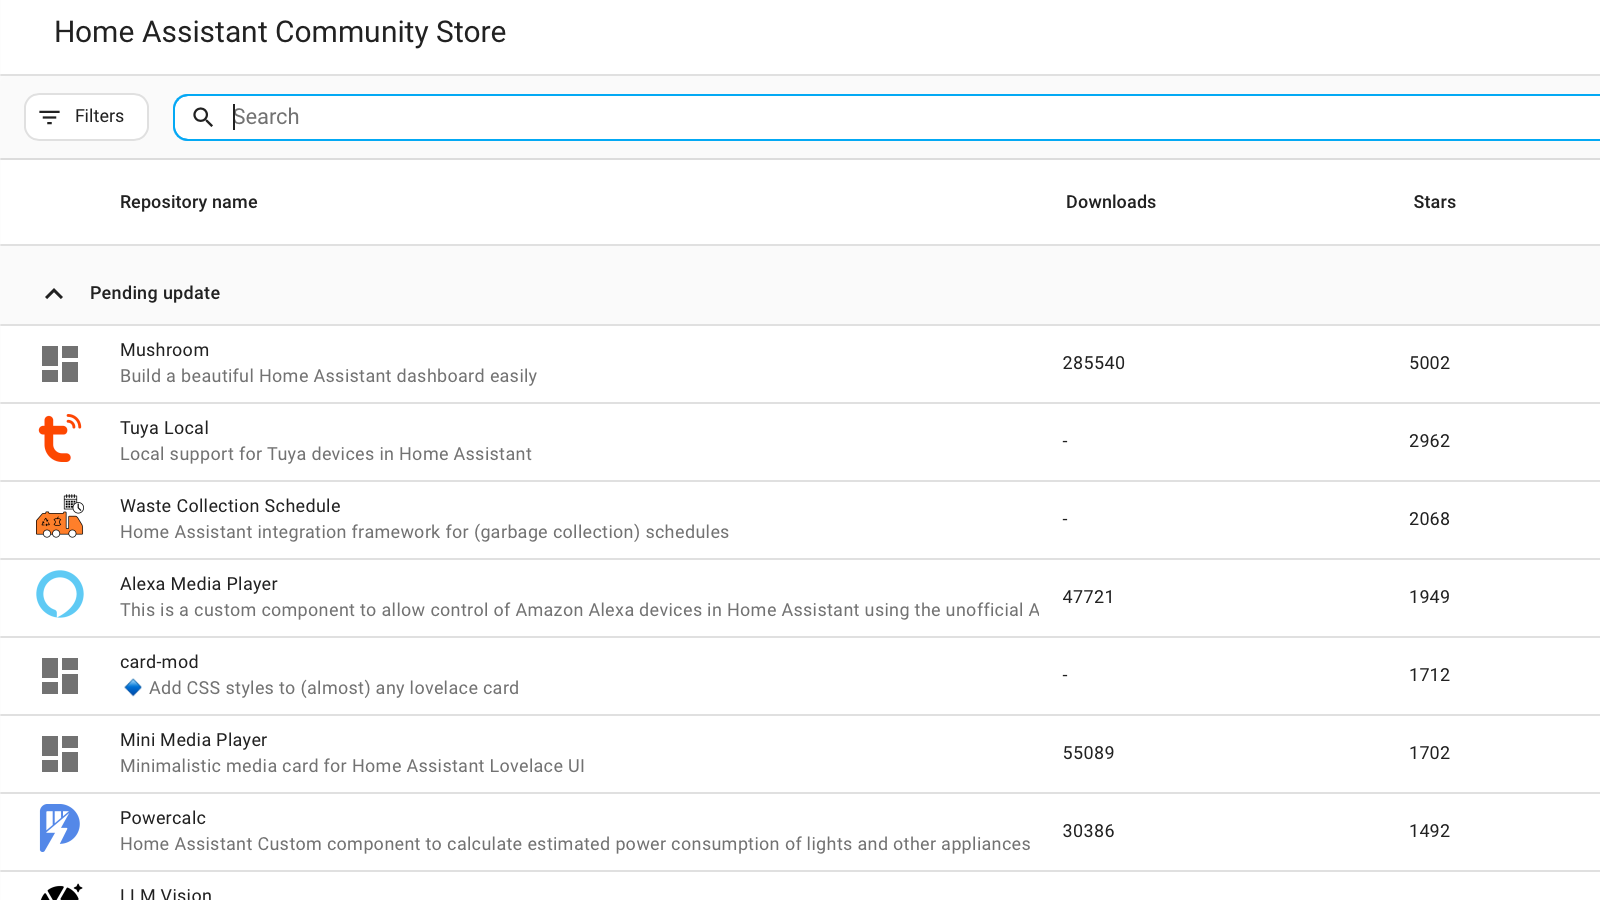The height and width of the screenshot is (900, 1600).
Task: Sort by Downloads column header
Action: click(x=1111, y=202)
